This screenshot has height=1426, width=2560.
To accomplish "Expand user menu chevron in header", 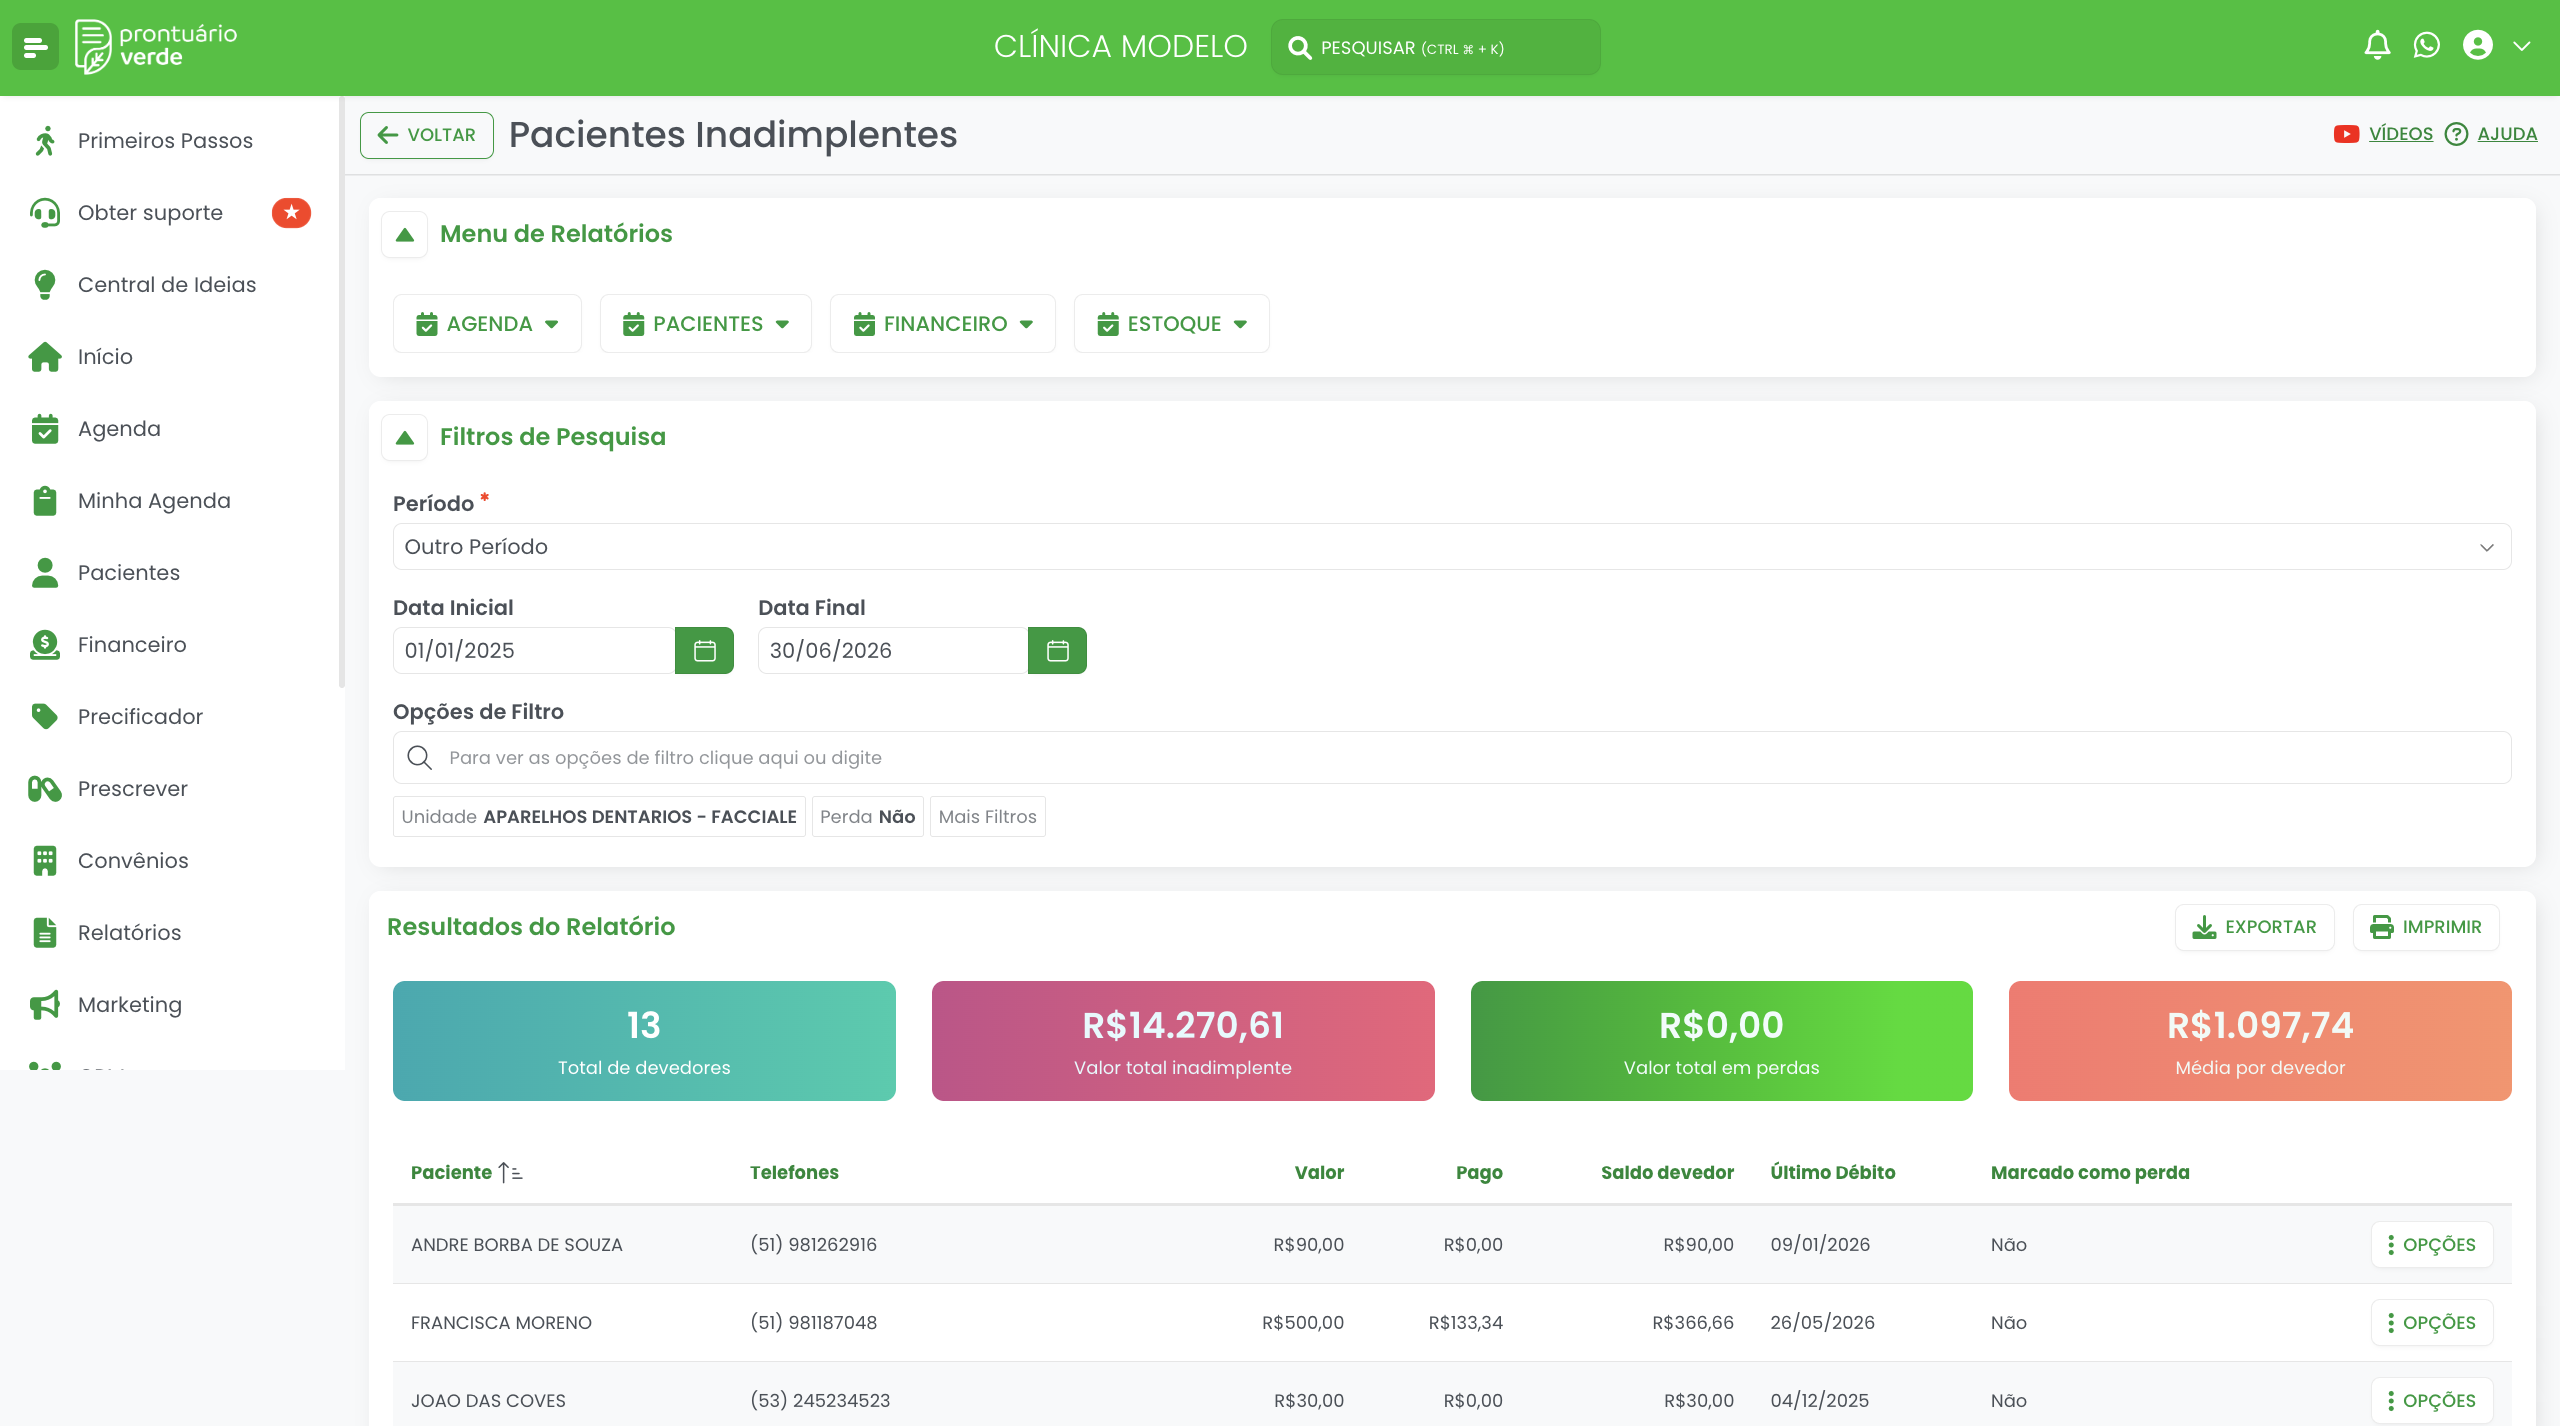I will click(x=2522, y=46).
